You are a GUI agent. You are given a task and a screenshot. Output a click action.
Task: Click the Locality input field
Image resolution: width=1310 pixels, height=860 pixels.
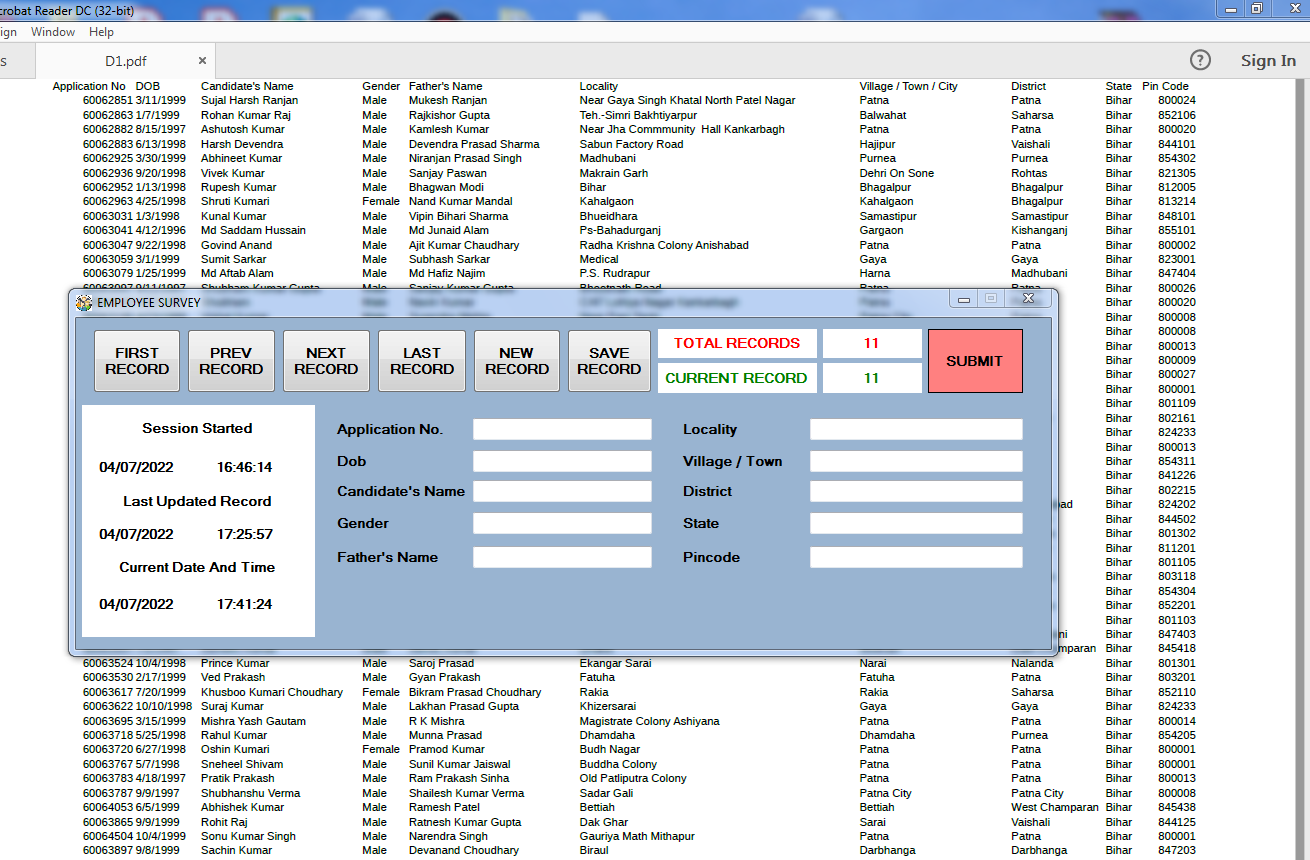916,428
